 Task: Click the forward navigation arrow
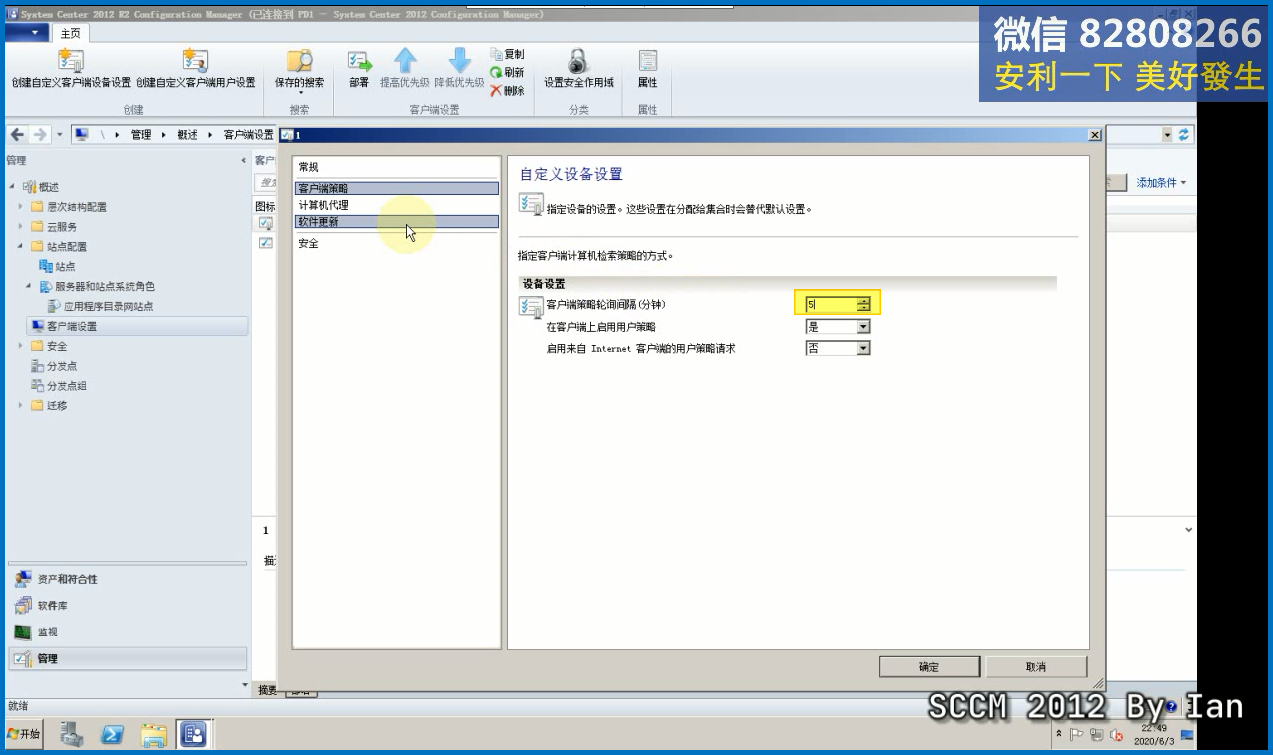click(x=40, y=135)
